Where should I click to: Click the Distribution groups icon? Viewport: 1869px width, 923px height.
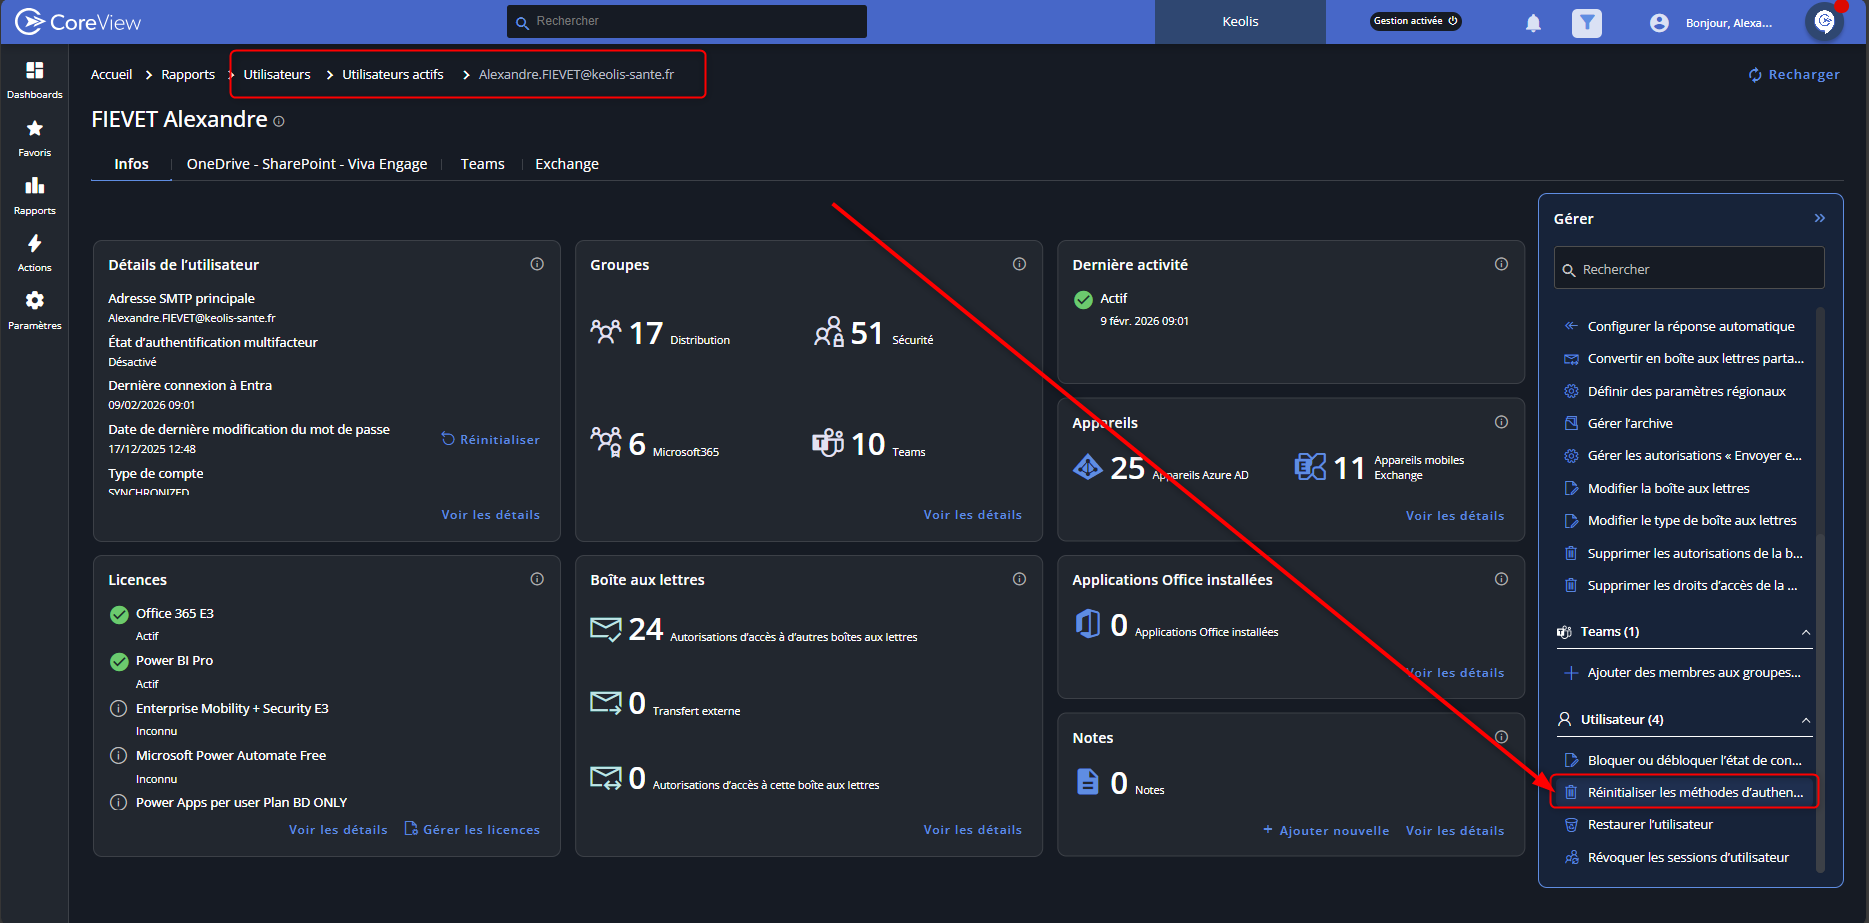pos(606,331)
